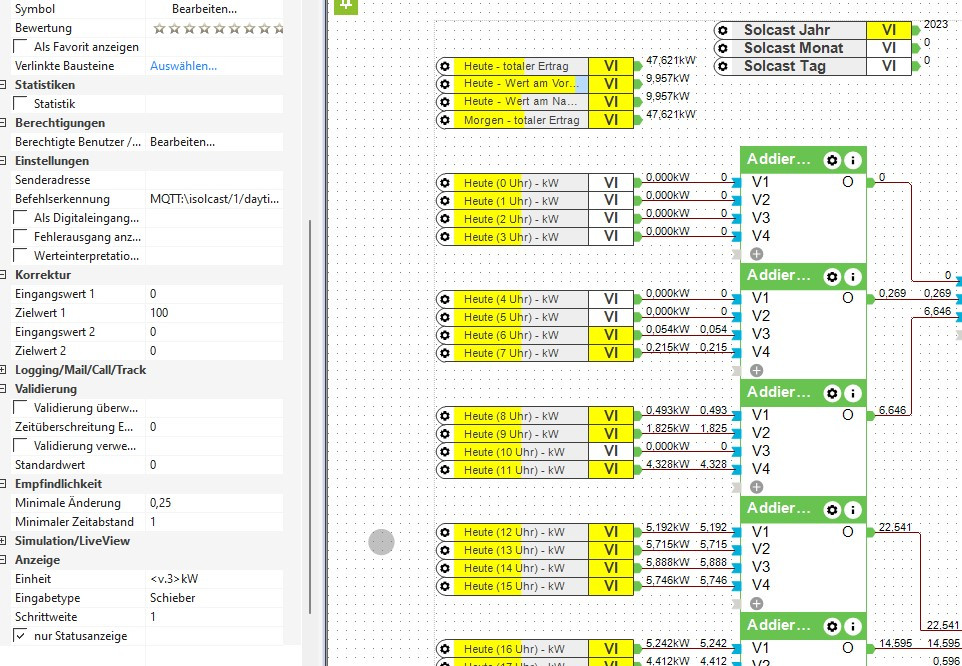Viewport: 962px width, 666px height.
Task: Click the gear icon on Solcast Jahr block
Action: pyautogui.click(x=723, y=30)
